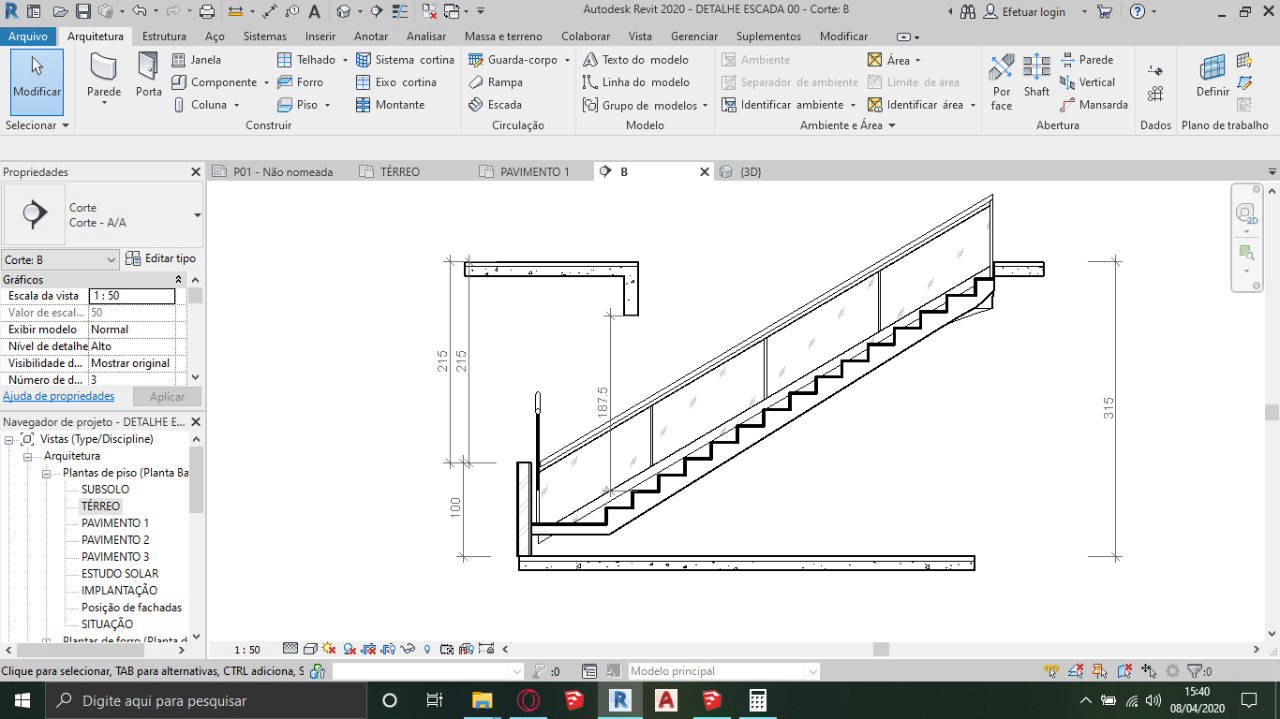This screenshot has width=1280, height=719.
Task: Click Efetuar login button
Action: pos(1025,12)
